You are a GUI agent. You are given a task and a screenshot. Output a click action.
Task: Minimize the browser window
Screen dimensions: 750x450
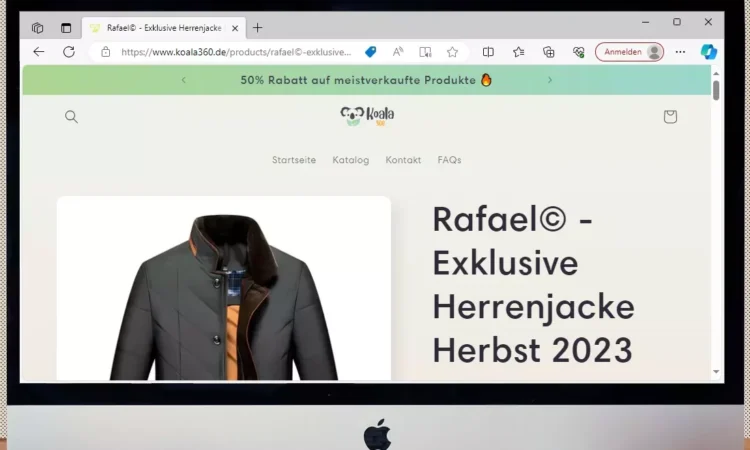point(645,22)
